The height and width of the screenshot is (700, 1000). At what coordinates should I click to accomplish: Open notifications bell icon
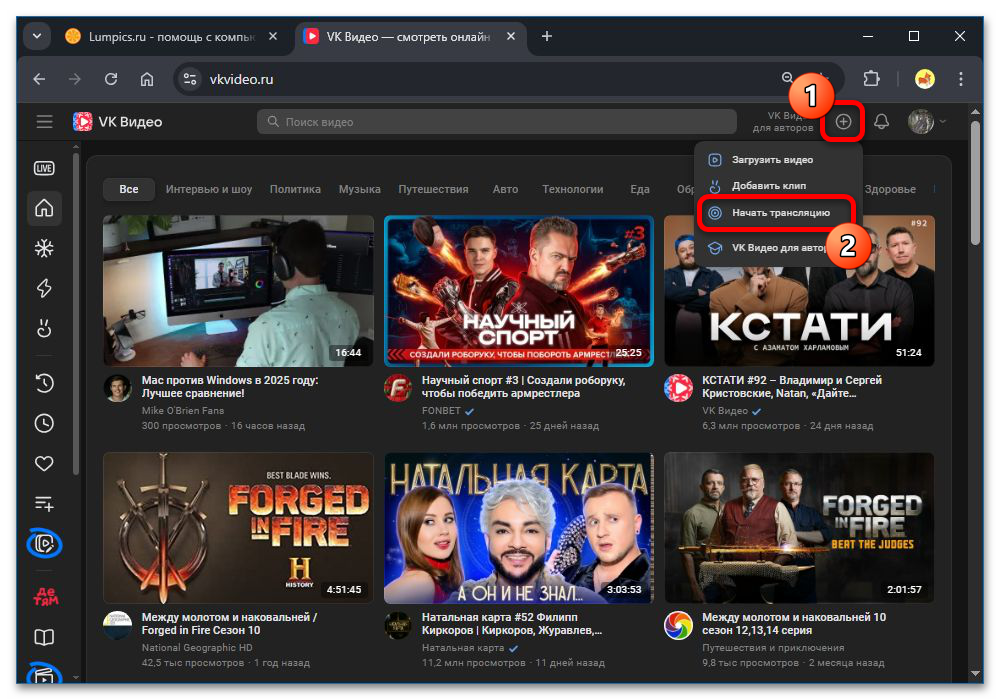click(x=881, y=121)
